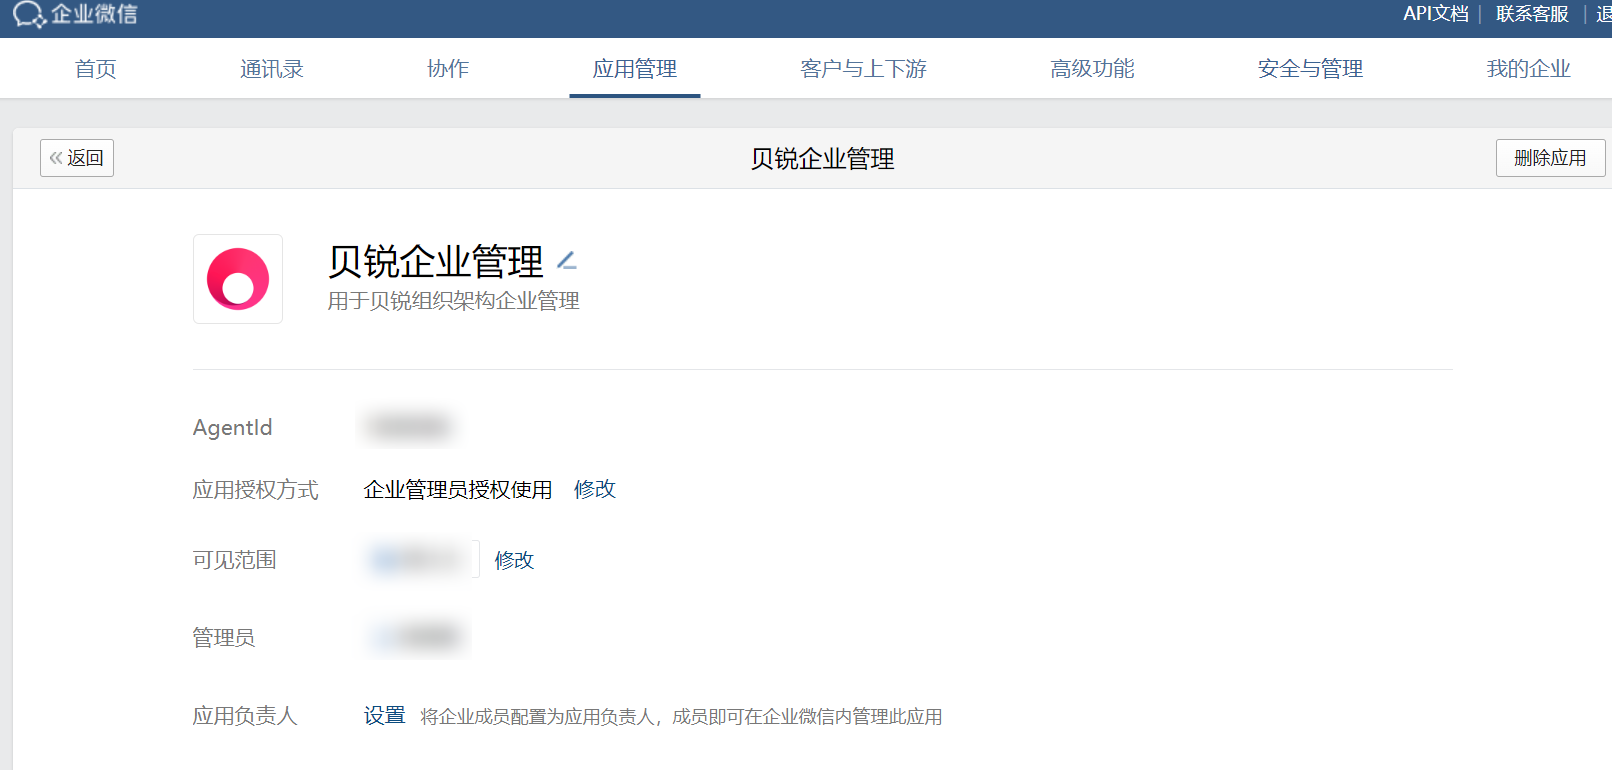Open the 协作 tab
The height and width of the screenshot is (770, 1612).
448,69
